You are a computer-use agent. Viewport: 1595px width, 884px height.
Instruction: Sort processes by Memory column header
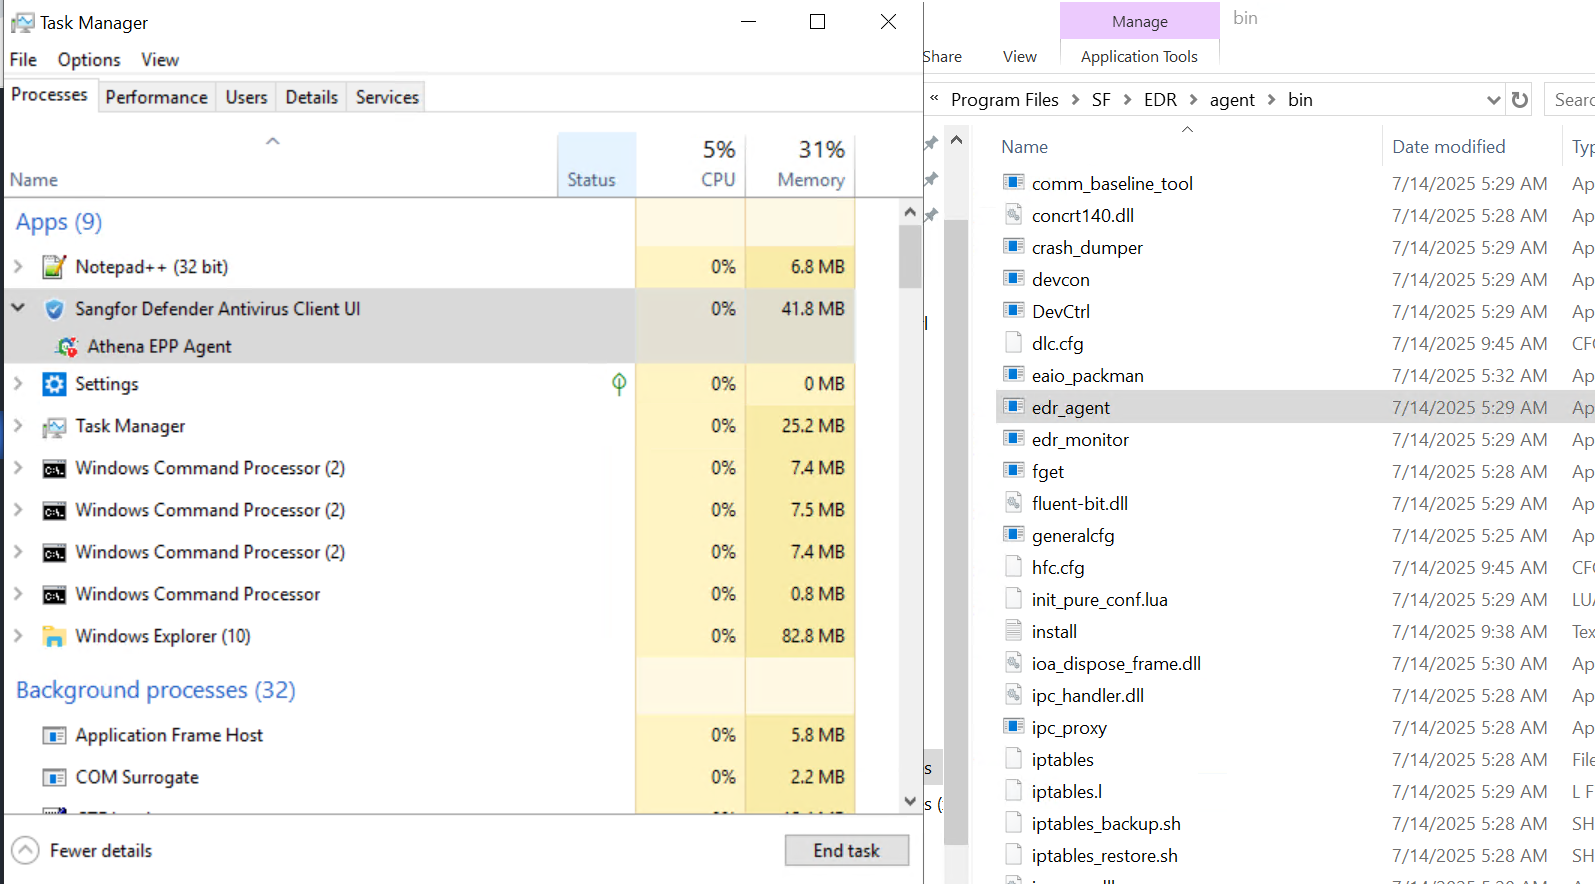click(x=800, y=164)
